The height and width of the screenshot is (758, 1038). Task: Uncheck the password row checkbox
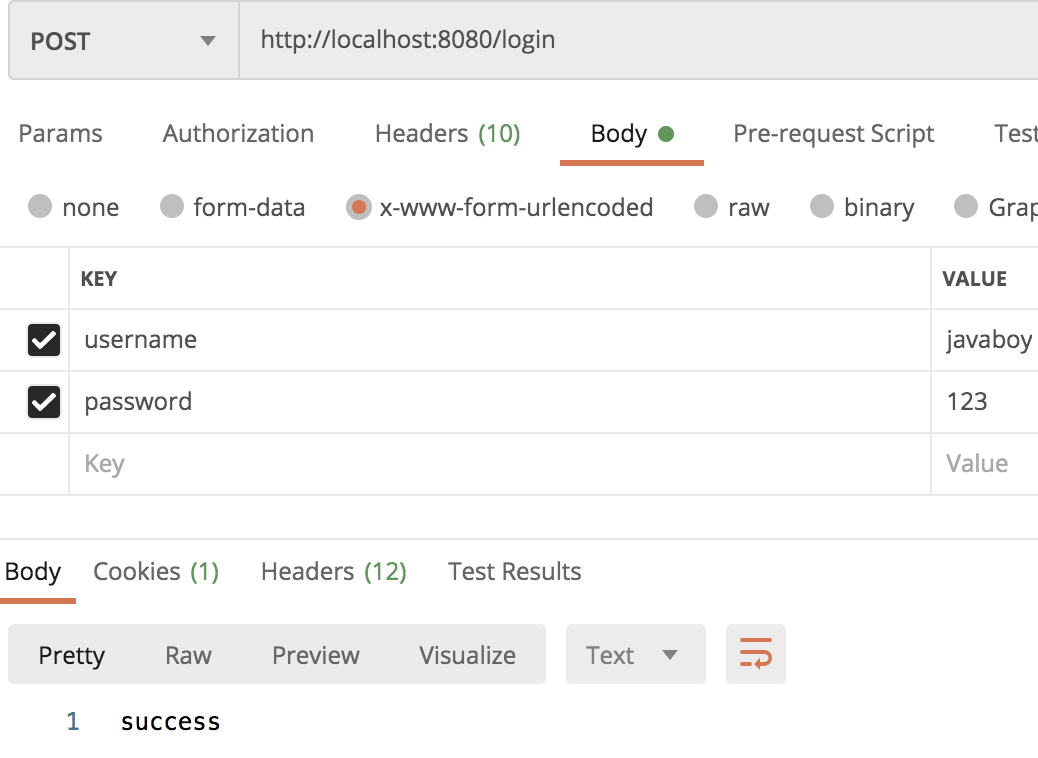[x=44, y=402]
